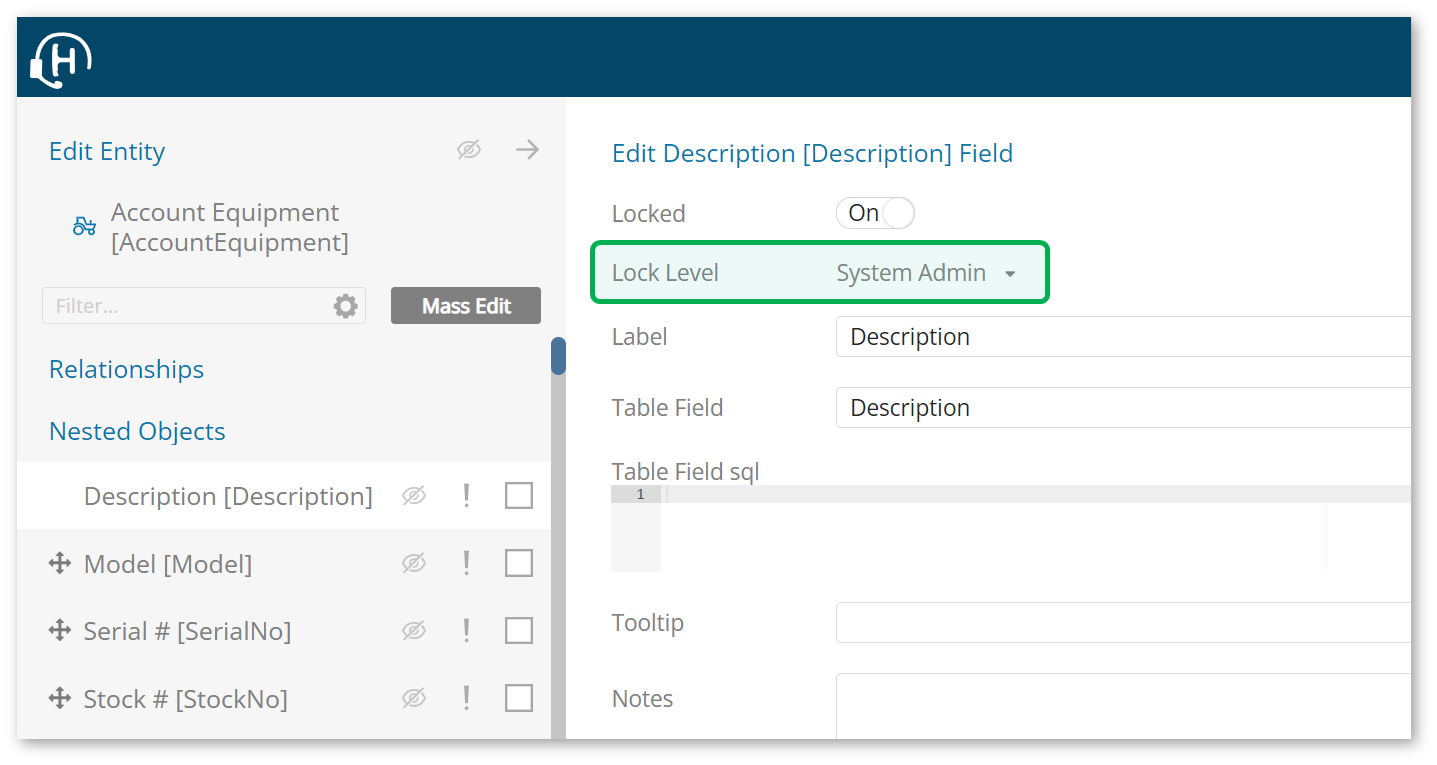Viewport: 1437px width, 765px height.
Task: Click move handle for Model field
Action: click(x=59, y=564)
